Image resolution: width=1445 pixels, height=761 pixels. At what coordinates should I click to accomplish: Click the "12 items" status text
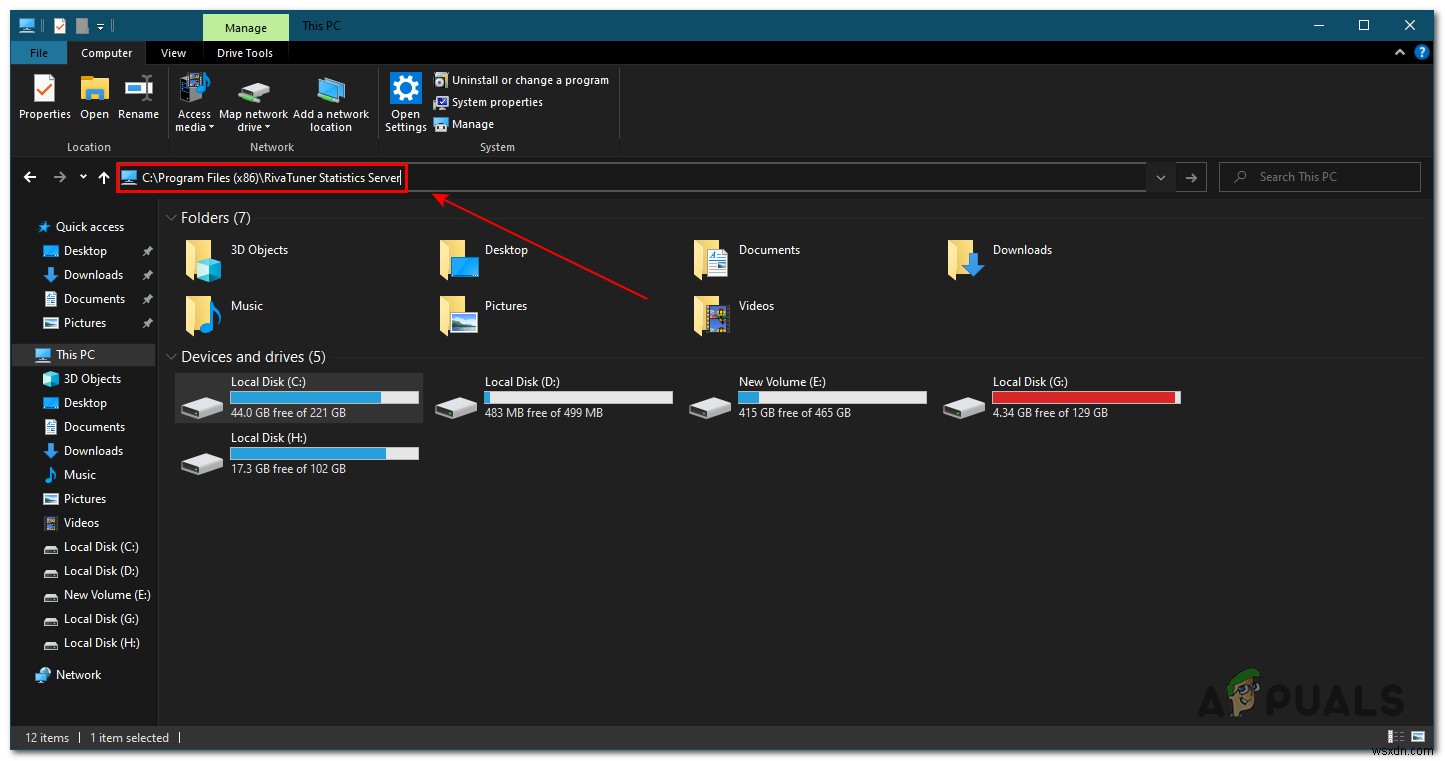pos(47,738)
